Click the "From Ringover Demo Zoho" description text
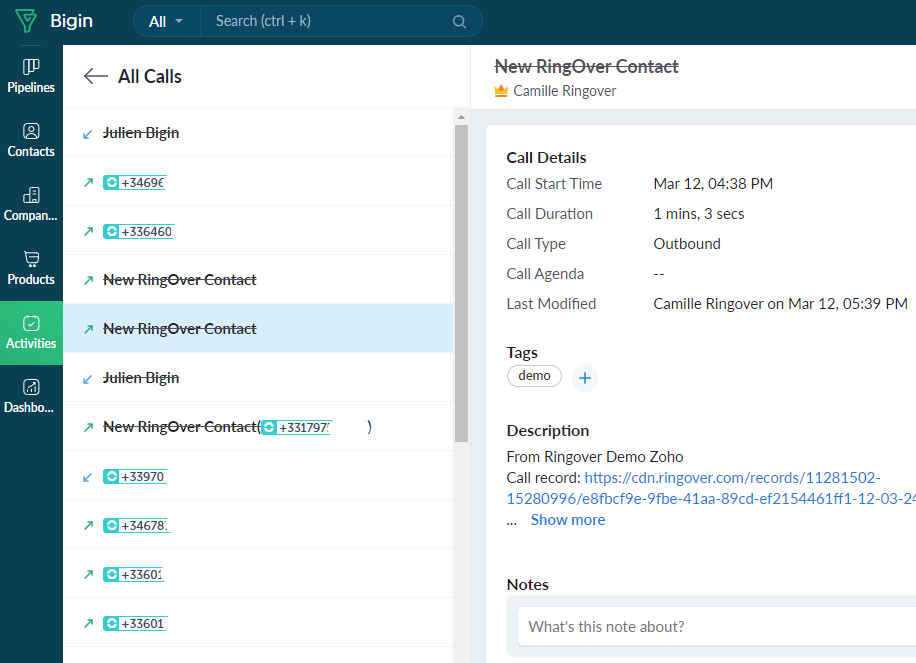This screenshot has width=916, height=663. point(595,457)
